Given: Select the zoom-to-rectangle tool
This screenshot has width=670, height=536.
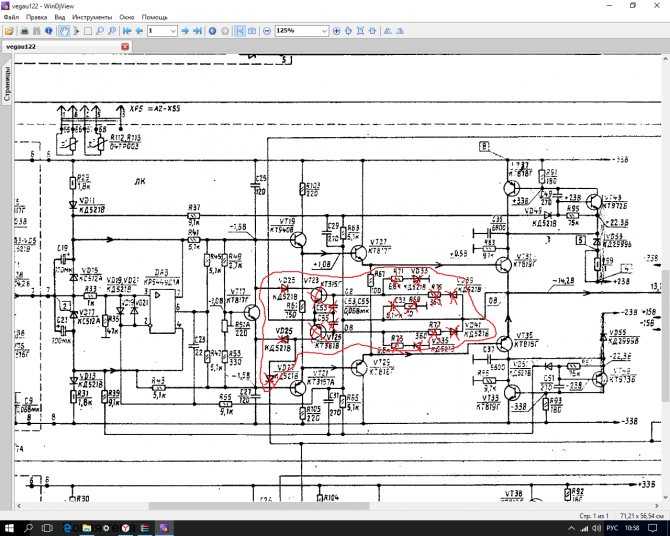Looking at the screenshot, I should (112, 31).
